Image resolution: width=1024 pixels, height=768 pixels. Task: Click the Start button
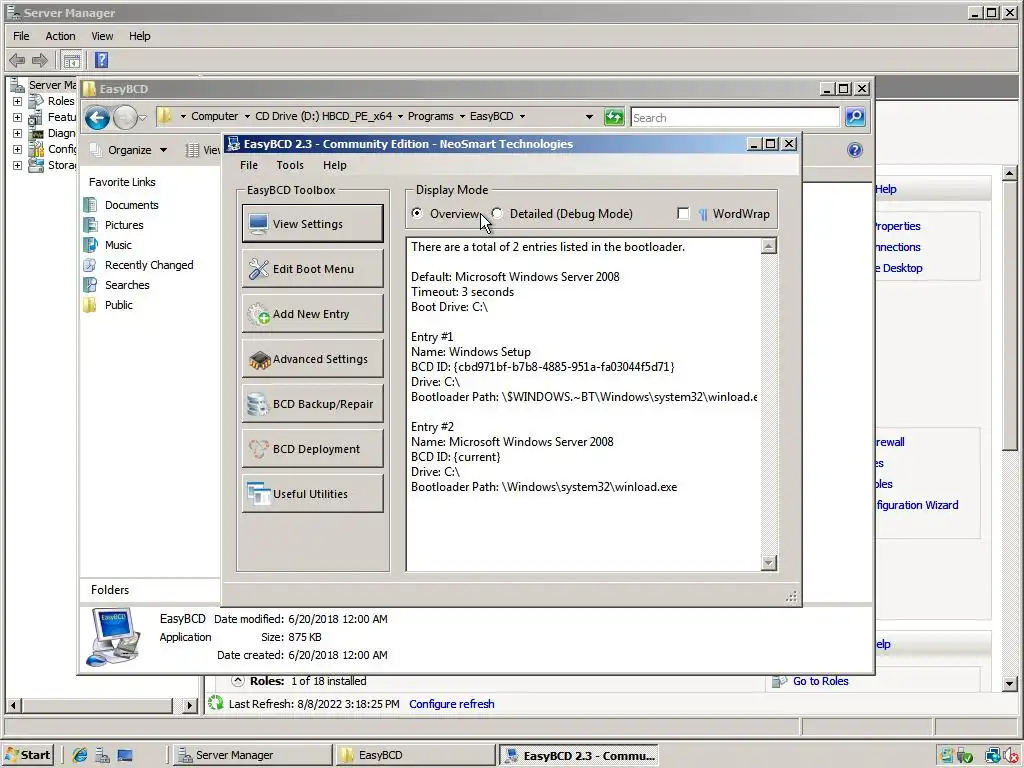tap(27, 755)
